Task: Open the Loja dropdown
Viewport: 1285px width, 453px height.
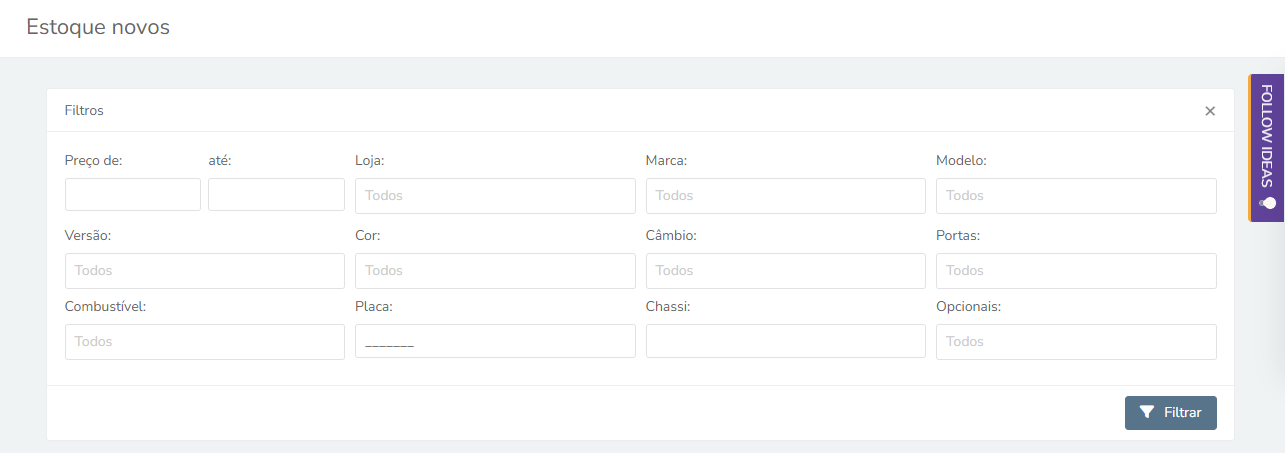Action: [x=495, y=196]
